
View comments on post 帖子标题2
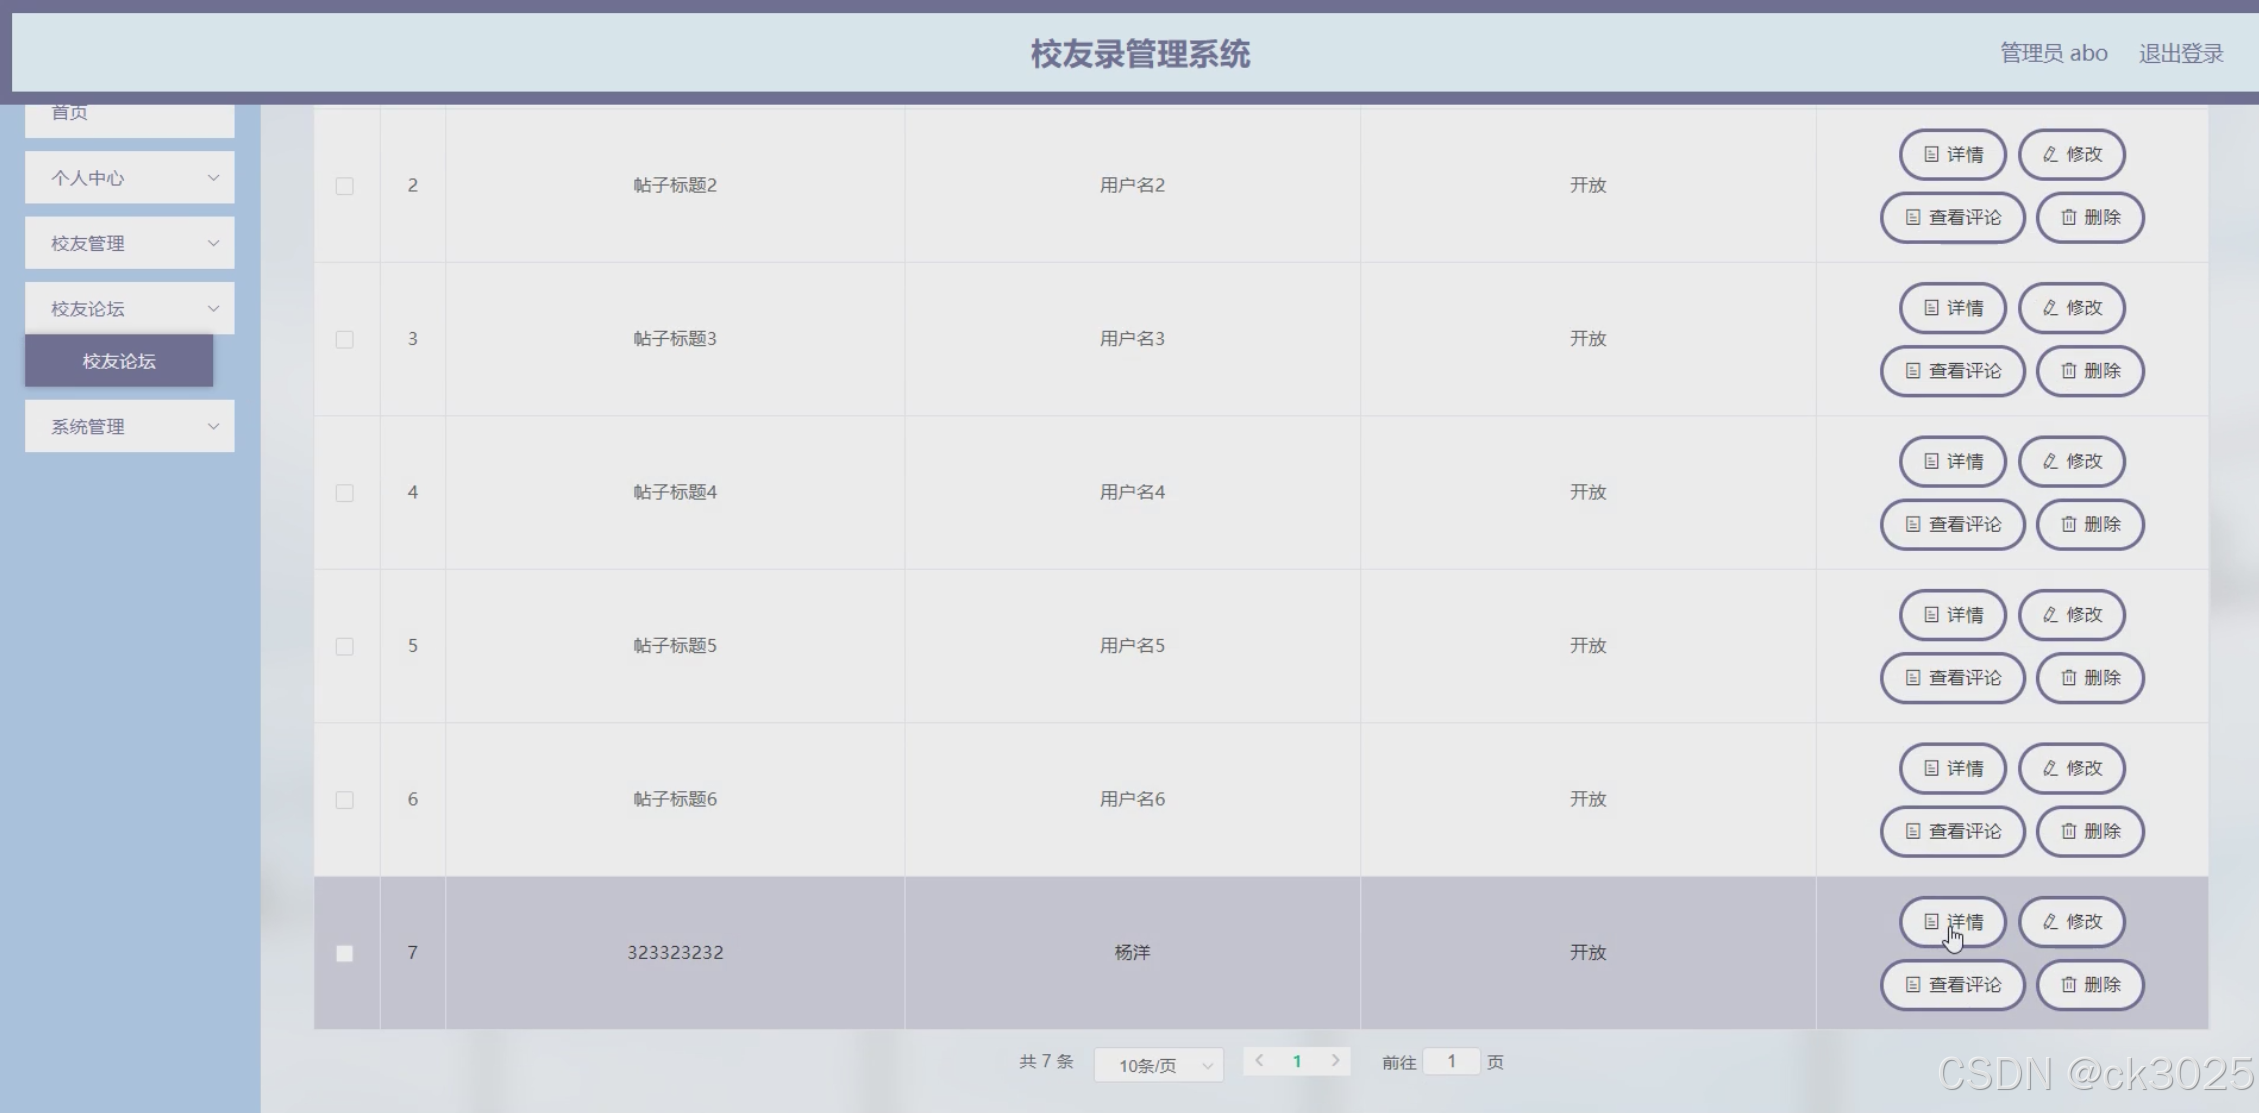pyautogui.click(x=1952, y=217)
